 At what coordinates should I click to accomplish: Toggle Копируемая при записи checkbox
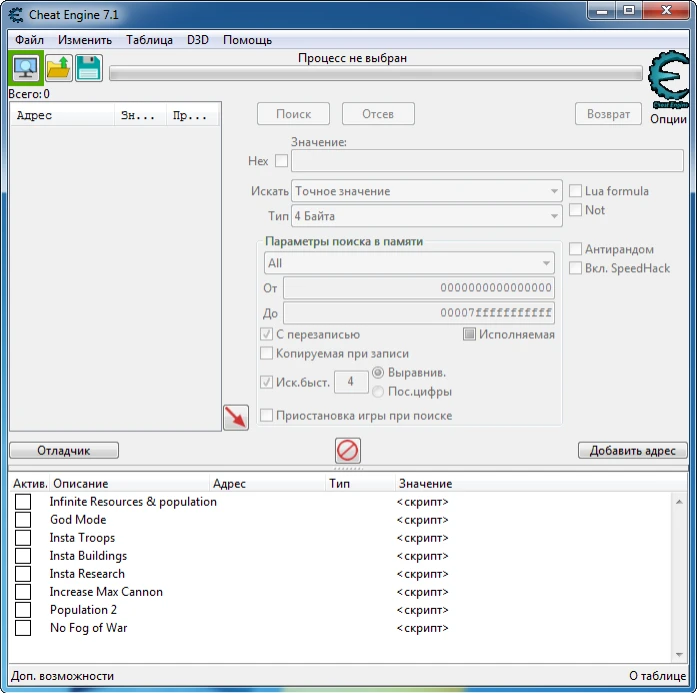266,353
